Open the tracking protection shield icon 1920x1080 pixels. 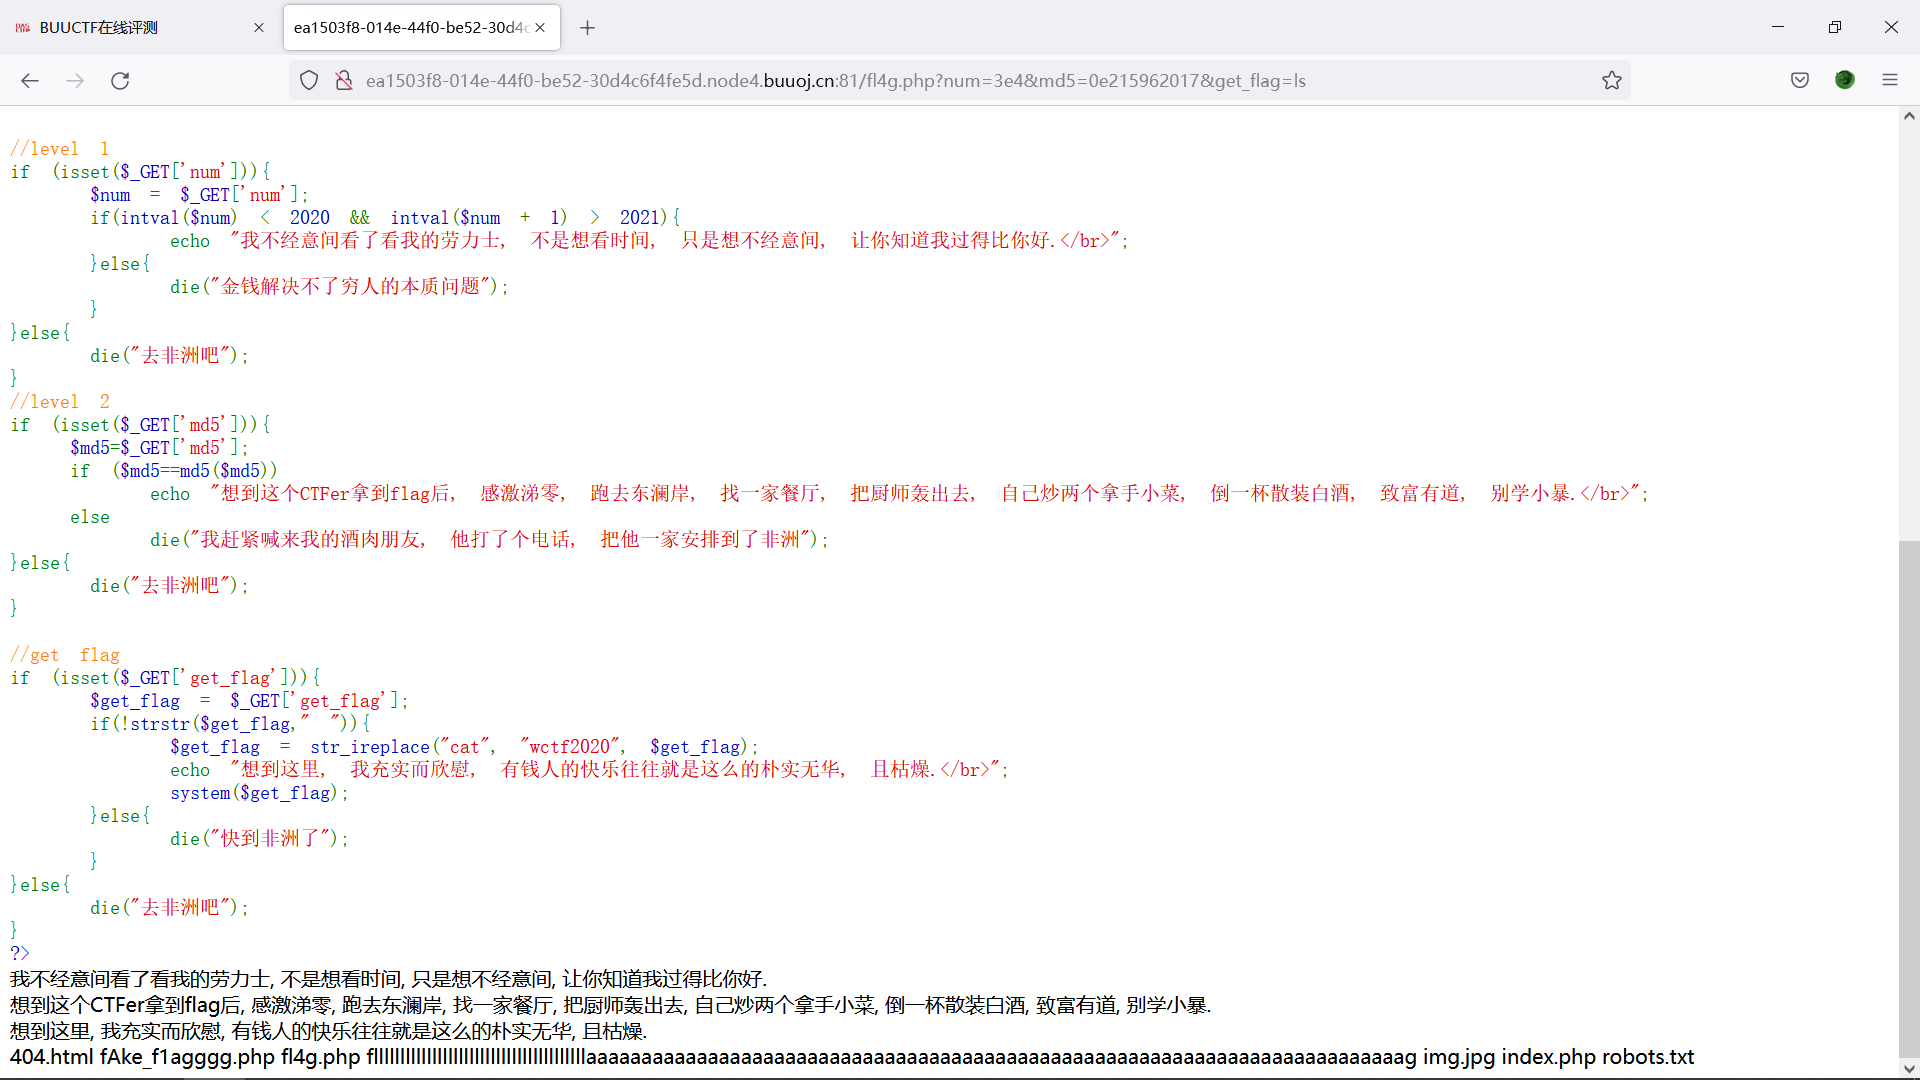point(309,81)
